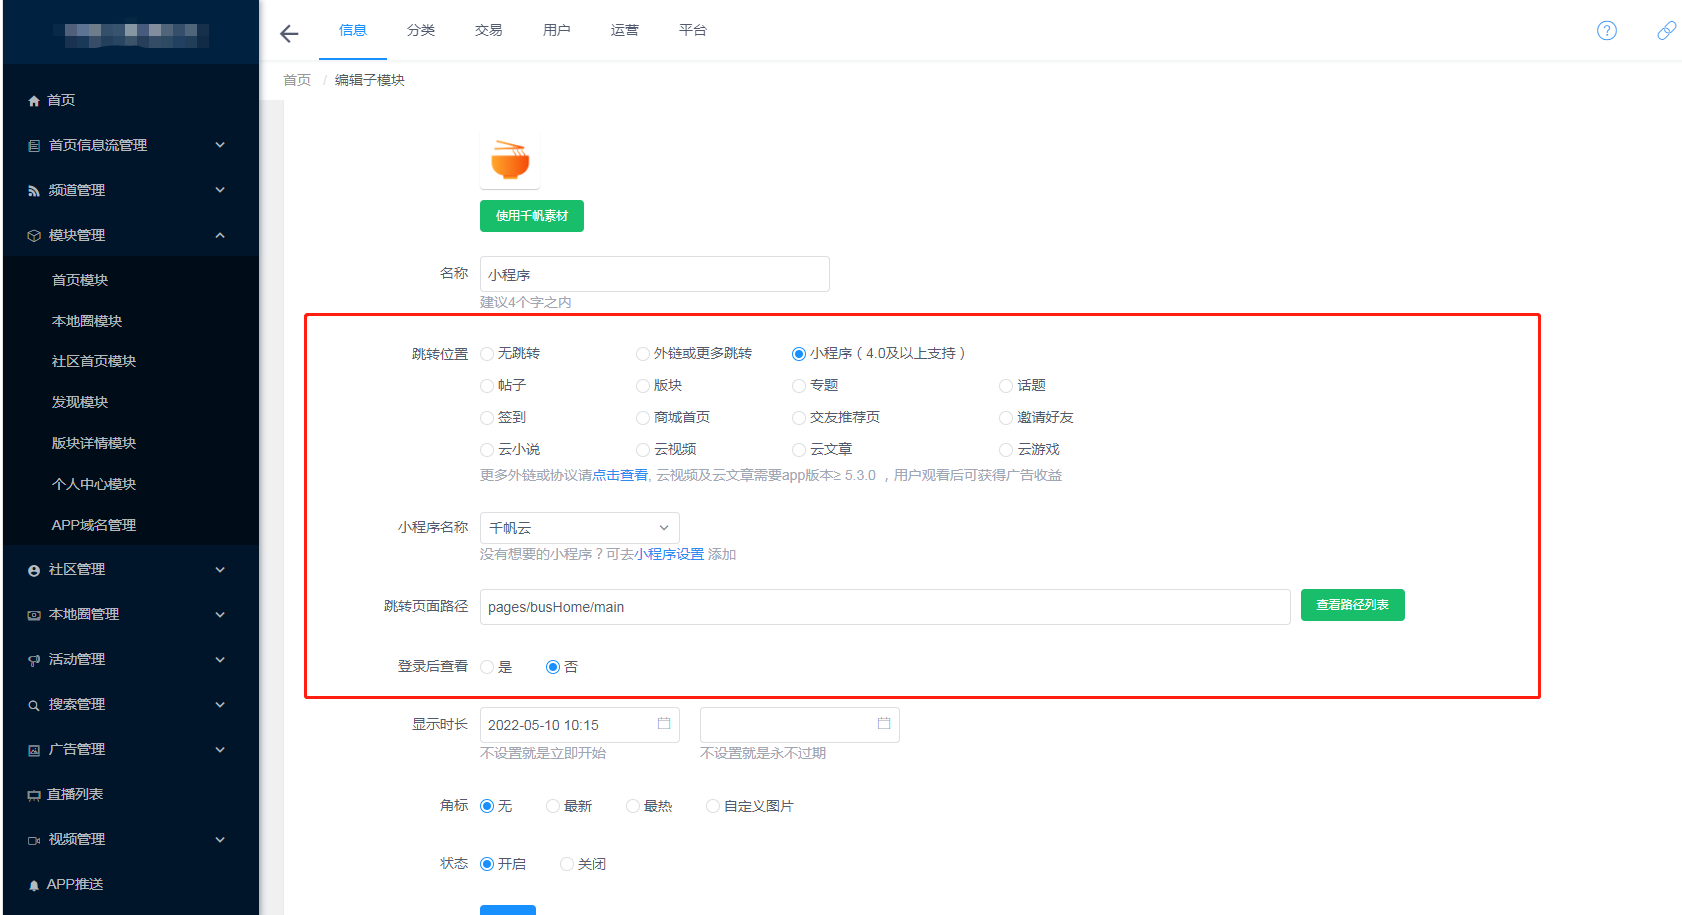Click the 活动管理 icon
The image size is (1682, 915).
coord(34,660)
